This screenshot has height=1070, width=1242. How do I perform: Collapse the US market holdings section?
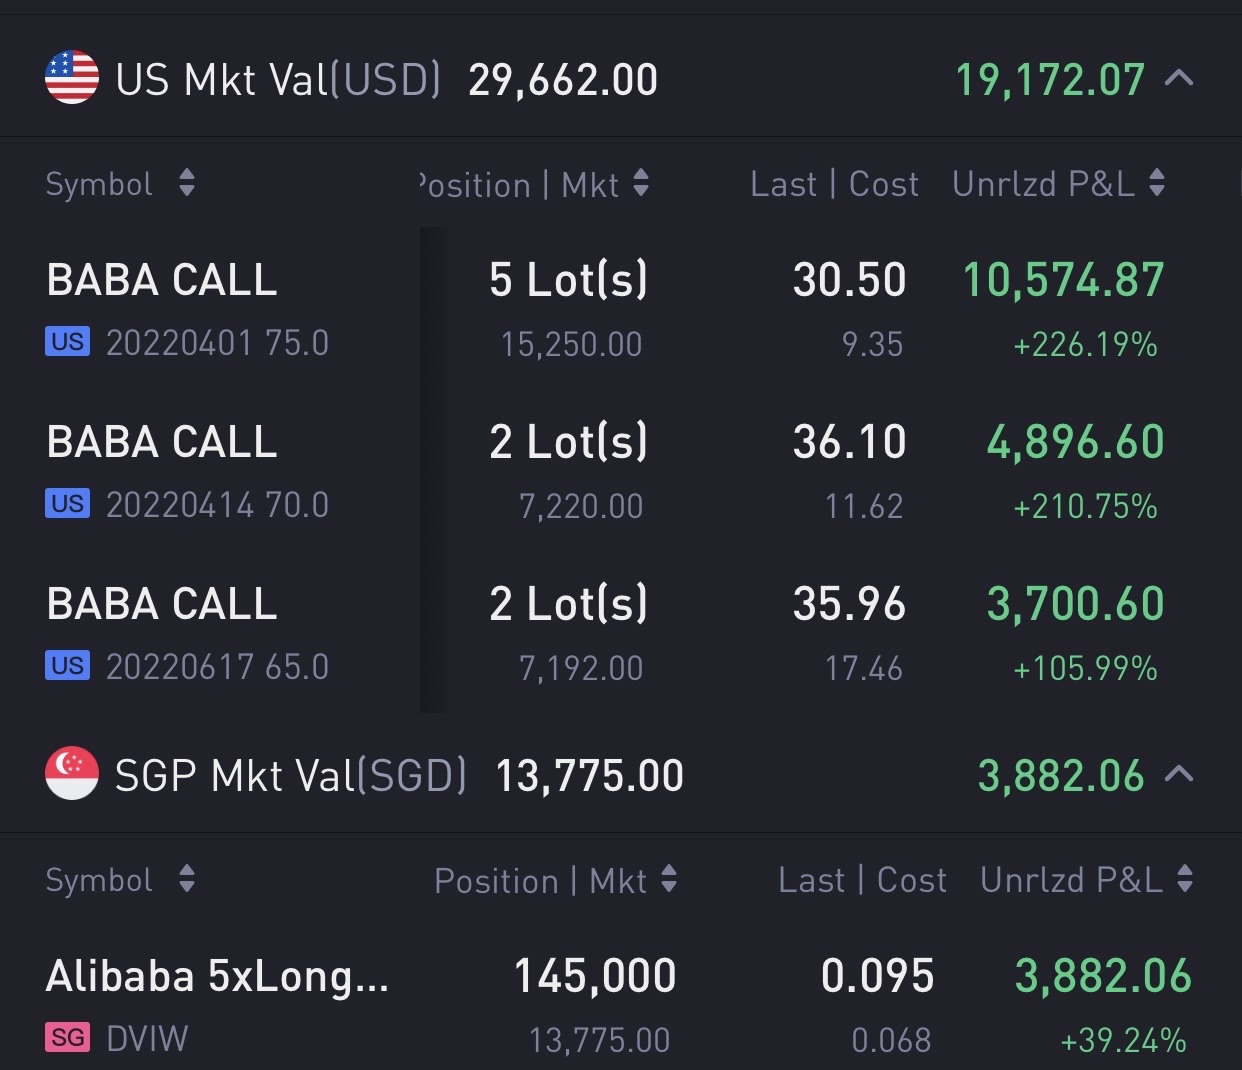click(x=1180, y=78)
